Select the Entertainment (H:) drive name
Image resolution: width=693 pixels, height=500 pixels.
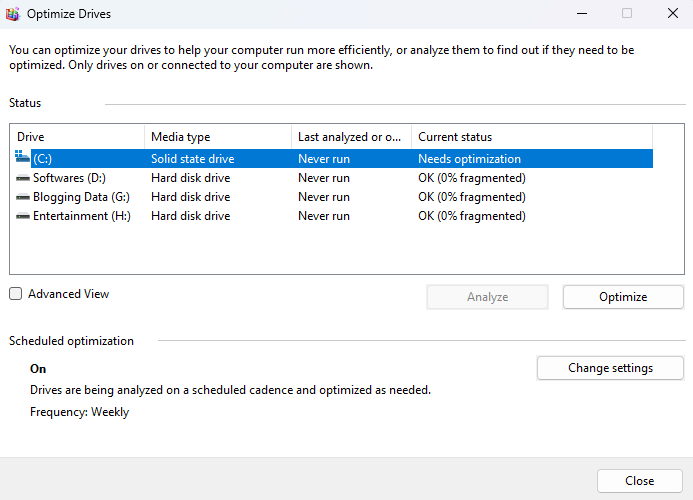pyautogui.click(x=82, y=216)
